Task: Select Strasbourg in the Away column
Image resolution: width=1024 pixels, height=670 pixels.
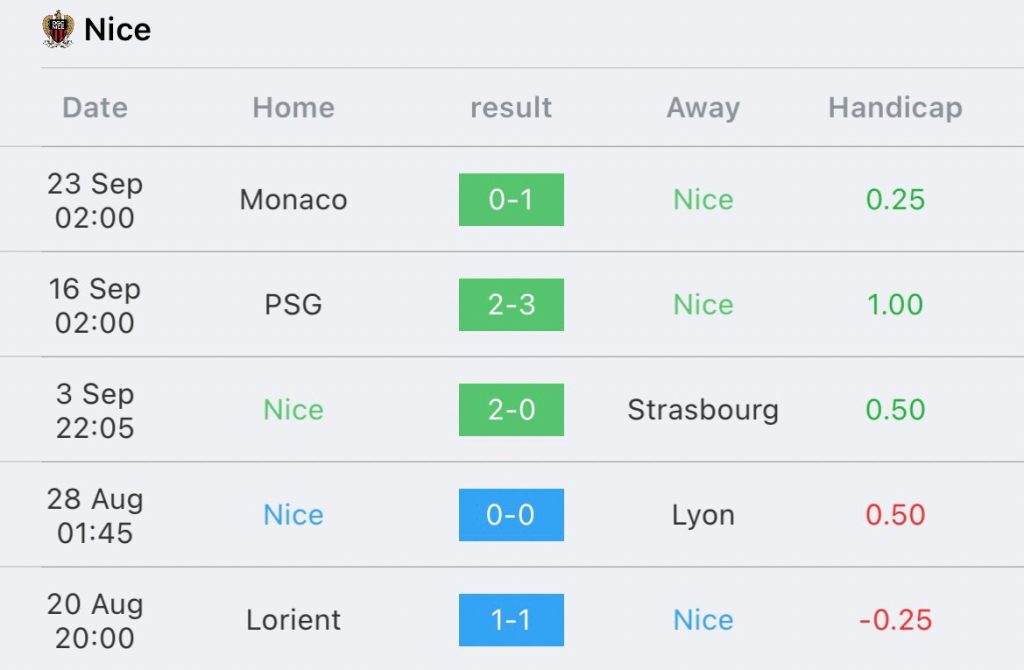Action: click(x=702, y=410)
